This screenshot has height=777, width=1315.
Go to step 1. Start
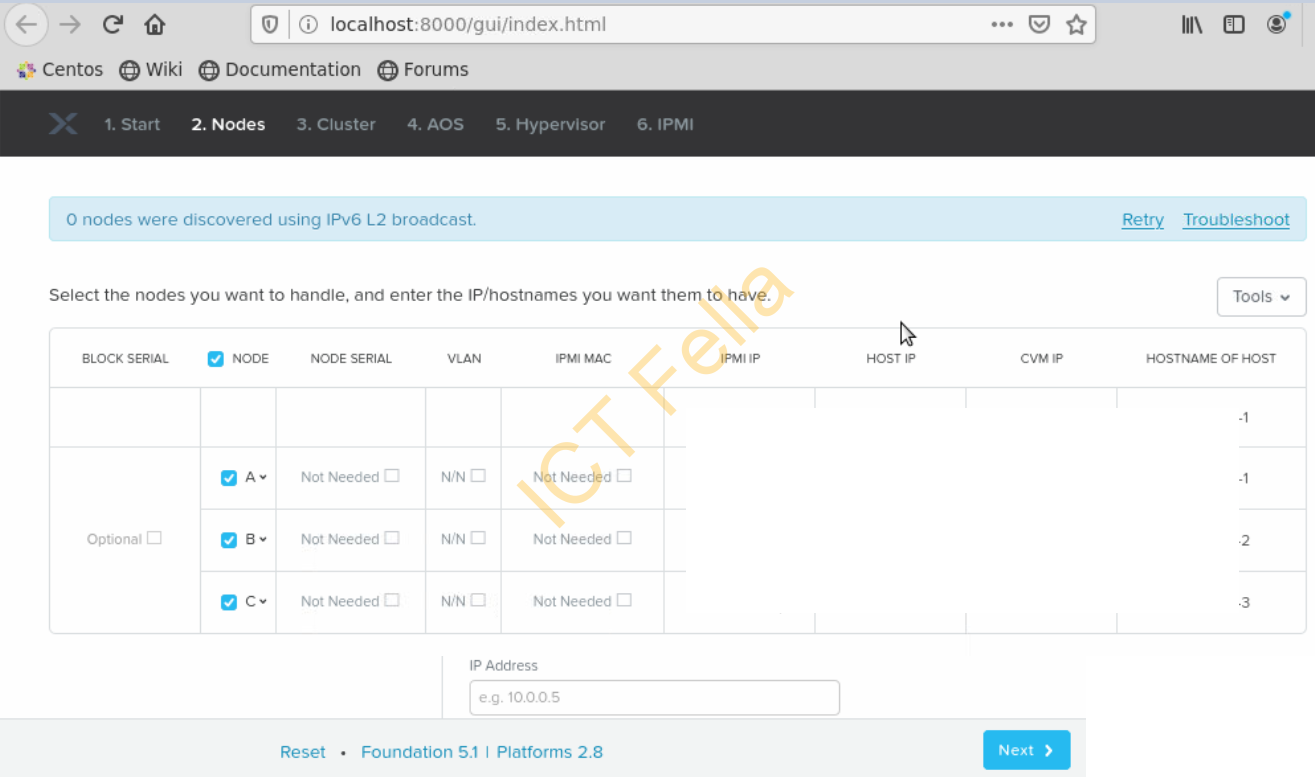pyautogui.click(x=132, y=125)
